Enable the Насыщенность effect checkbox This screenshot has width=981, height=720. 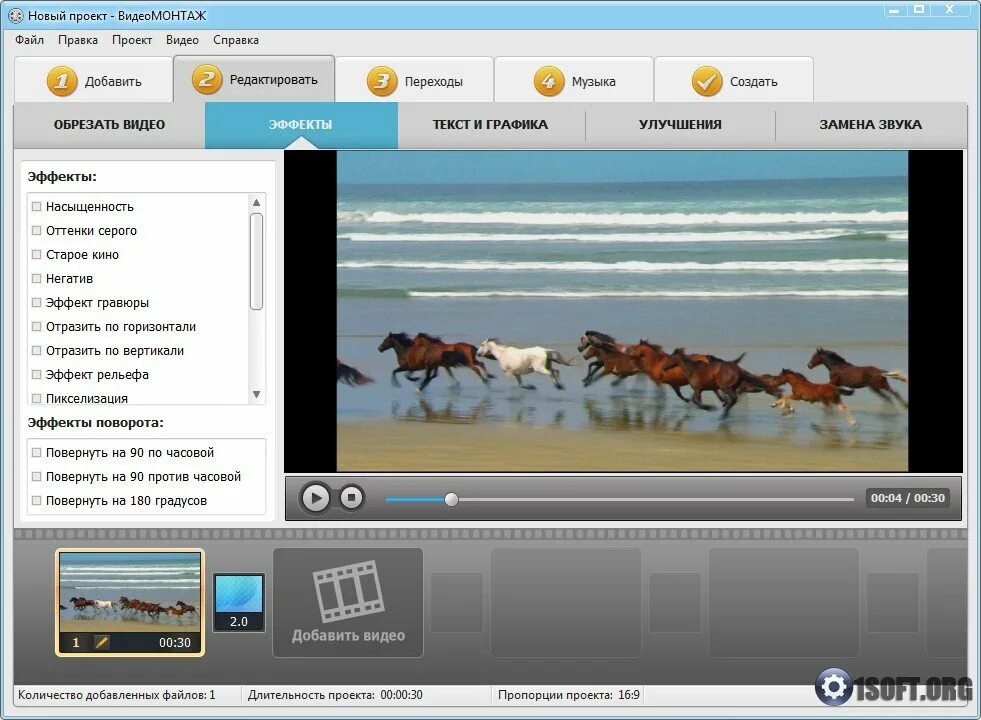36,206
